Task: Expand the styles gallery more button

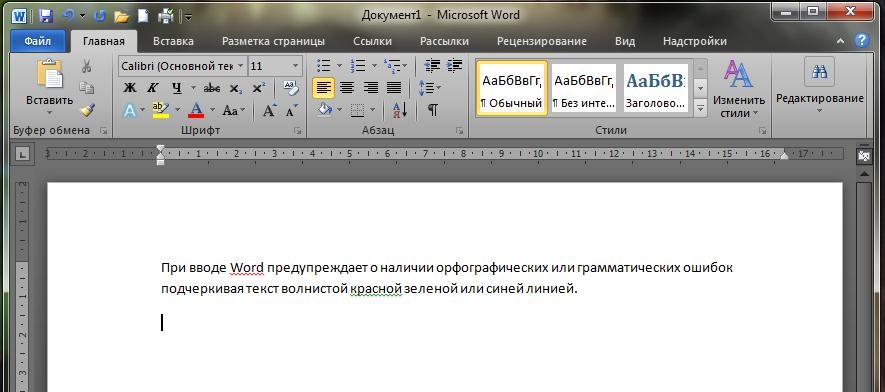Action: (x=700, y=107)
